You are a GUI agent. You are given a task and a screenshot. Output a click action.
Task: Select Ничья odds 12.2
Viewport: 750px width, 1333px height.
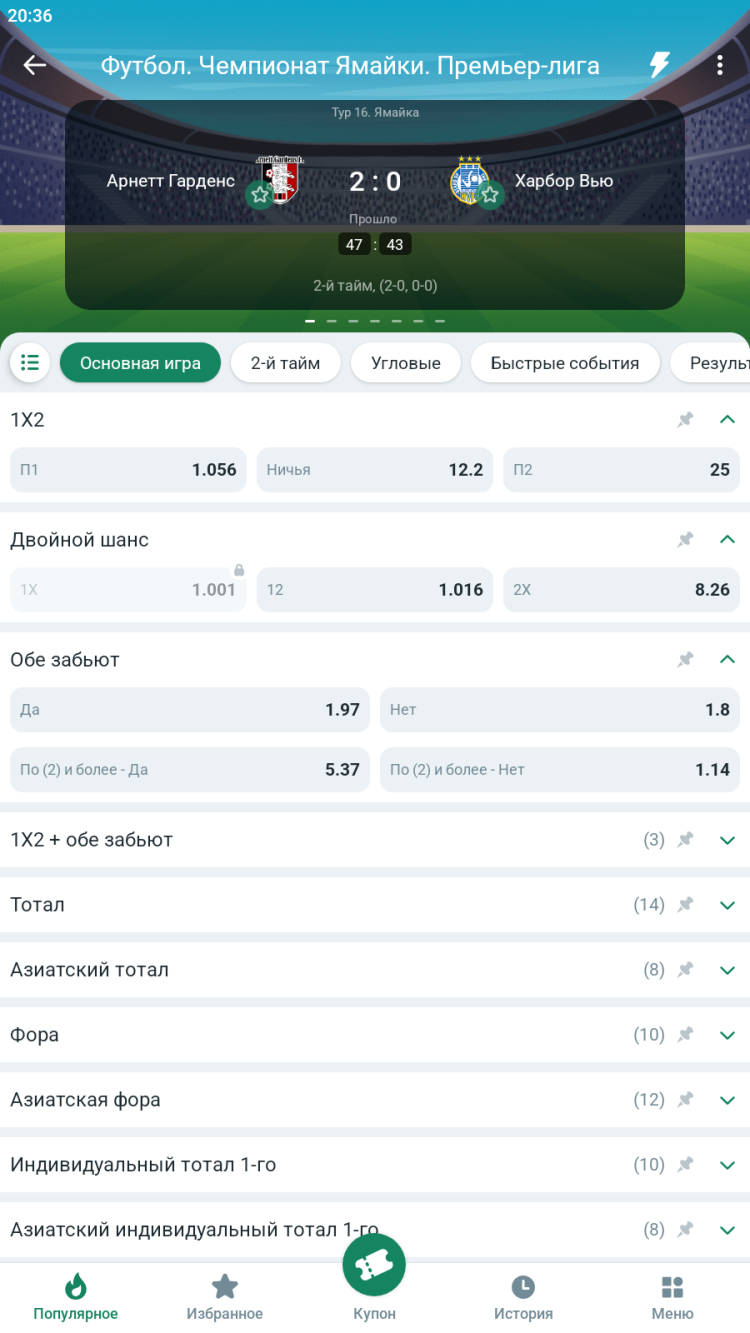[x=374, y=470]
